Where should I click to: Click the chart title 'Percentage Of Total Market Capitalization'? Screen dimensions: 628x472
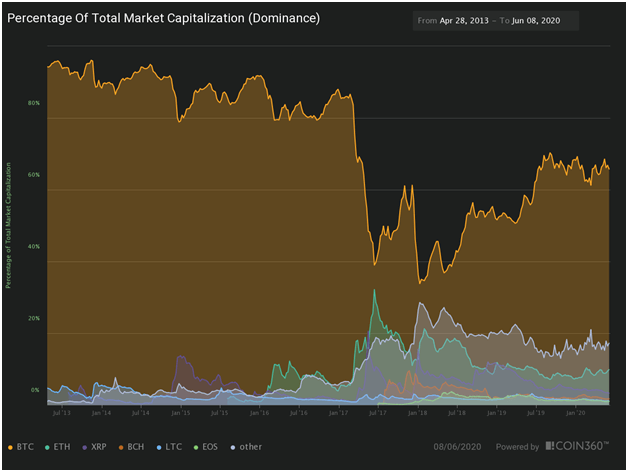[163, 19]
